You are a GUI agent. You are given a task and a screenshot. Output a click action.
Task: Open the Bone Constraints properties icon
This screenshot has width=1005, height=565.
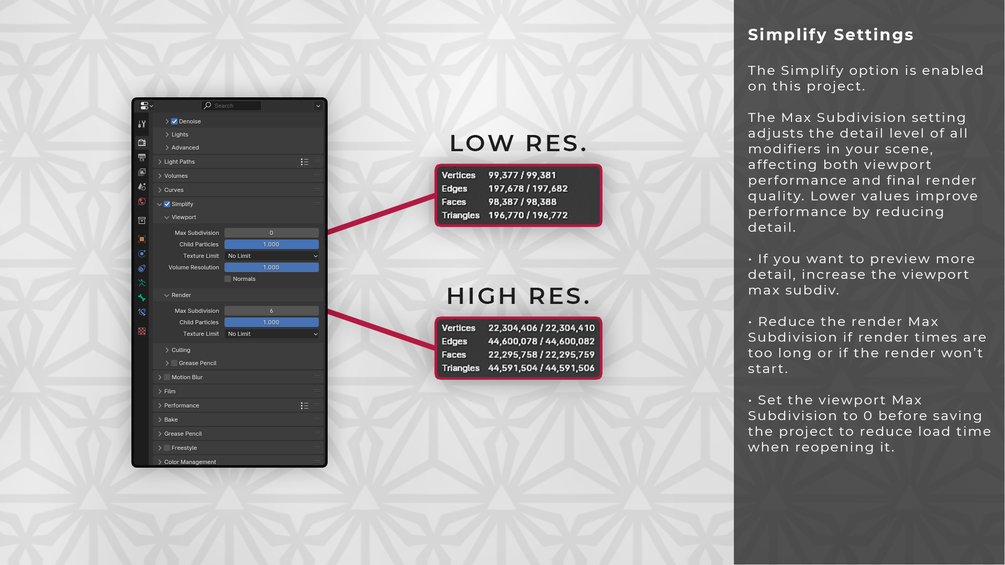point(142,312)
